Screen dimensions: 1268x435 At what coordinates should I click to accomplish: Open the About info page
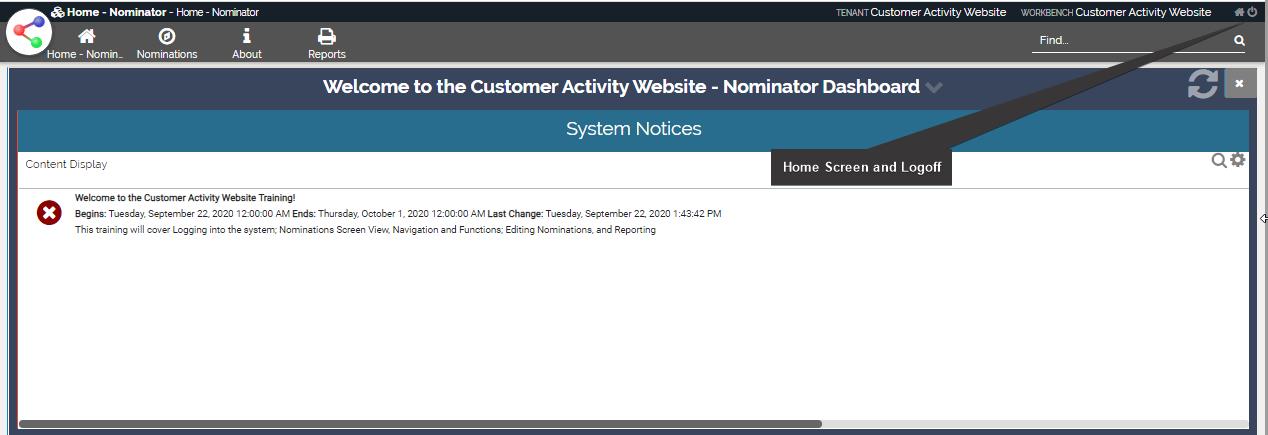tap(247, 43)
